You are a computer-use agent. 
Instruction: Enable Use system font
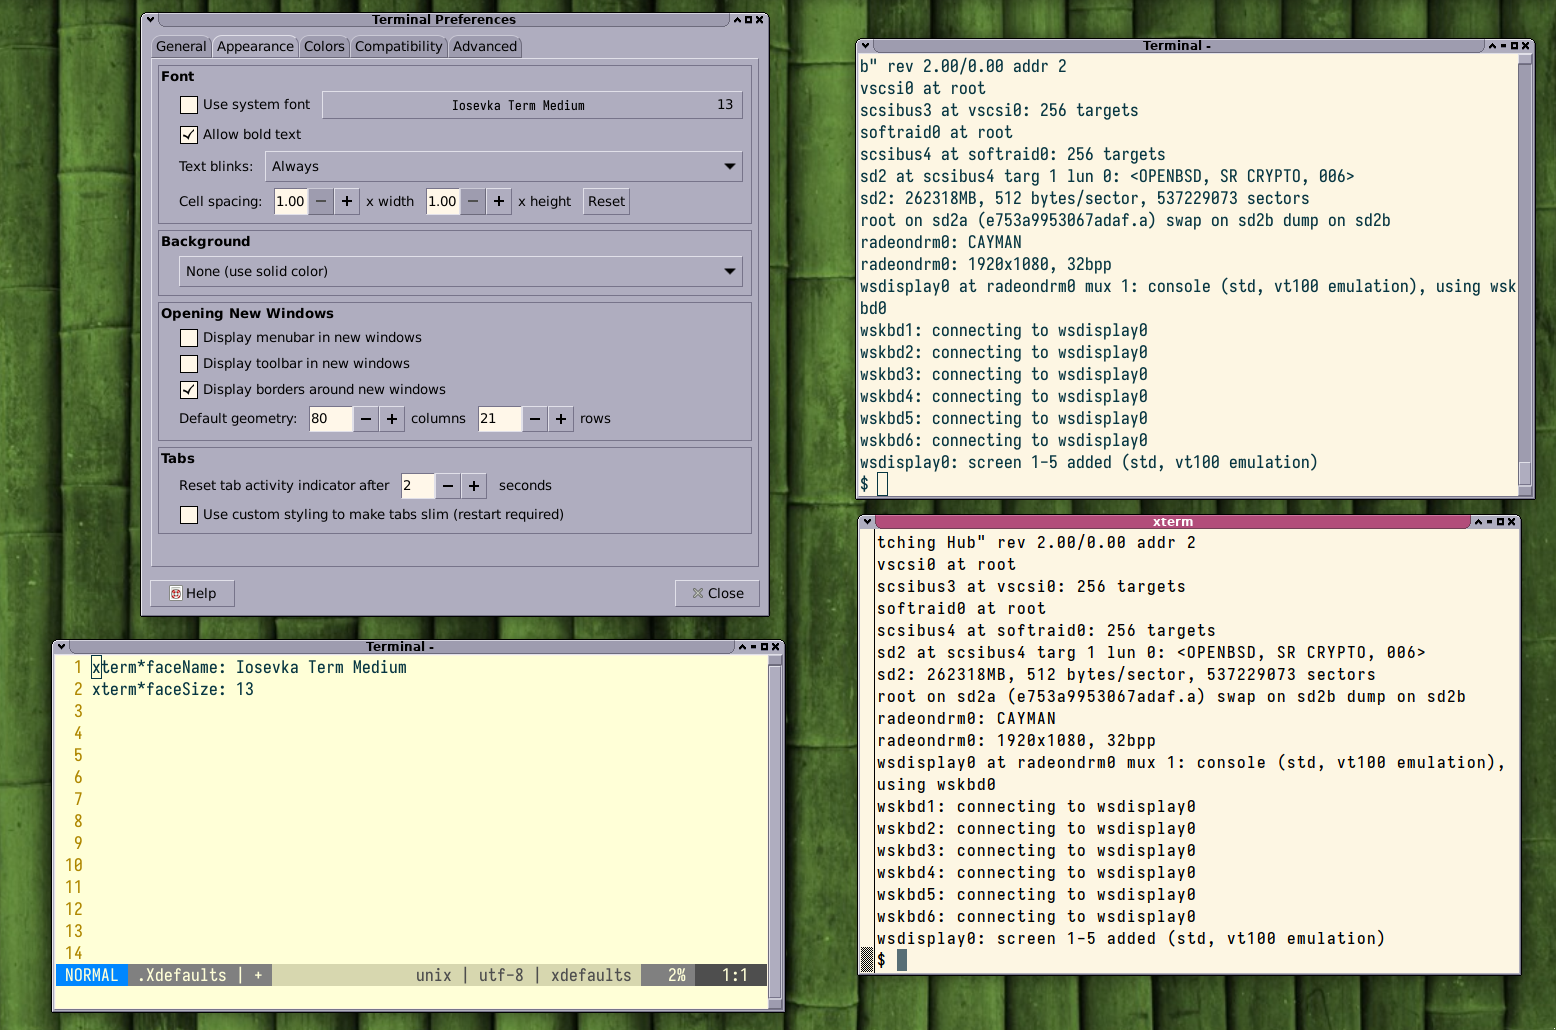189,104
